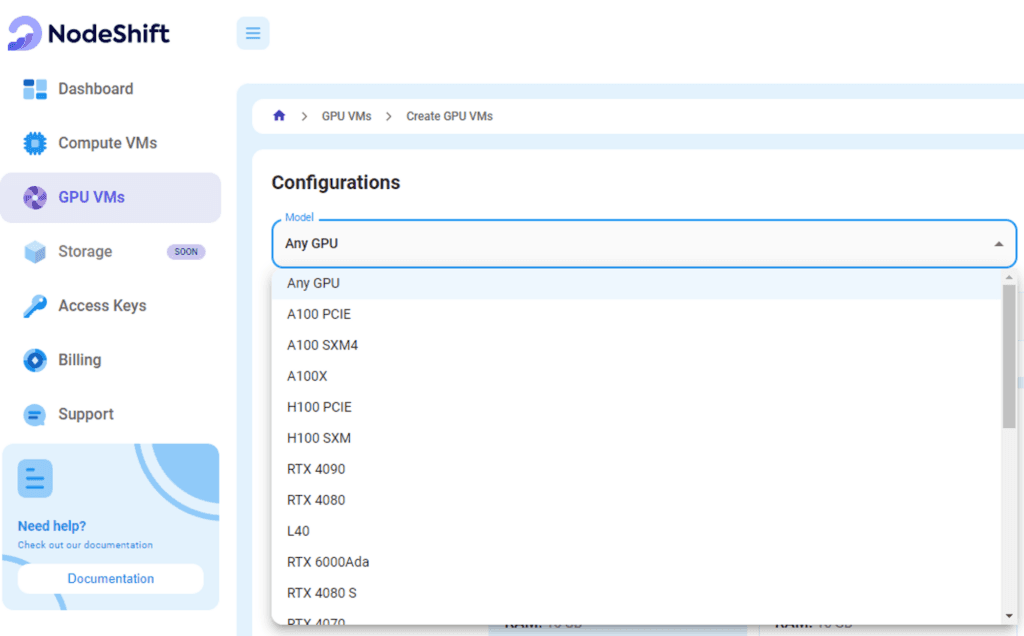Choose A100 SXM4 option
The image size is (1024, 636).
click(637, 345)
